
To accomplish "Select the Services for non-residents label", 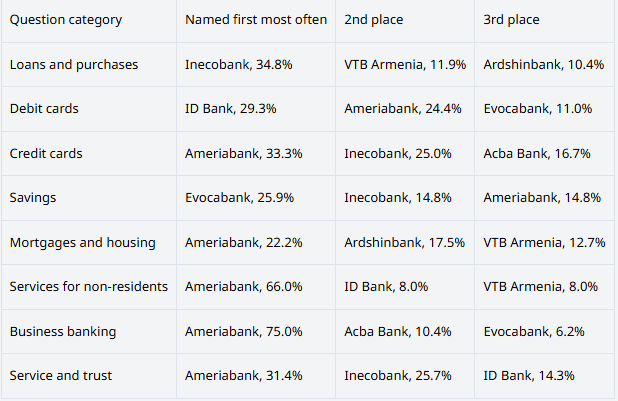I will (89, 287).
